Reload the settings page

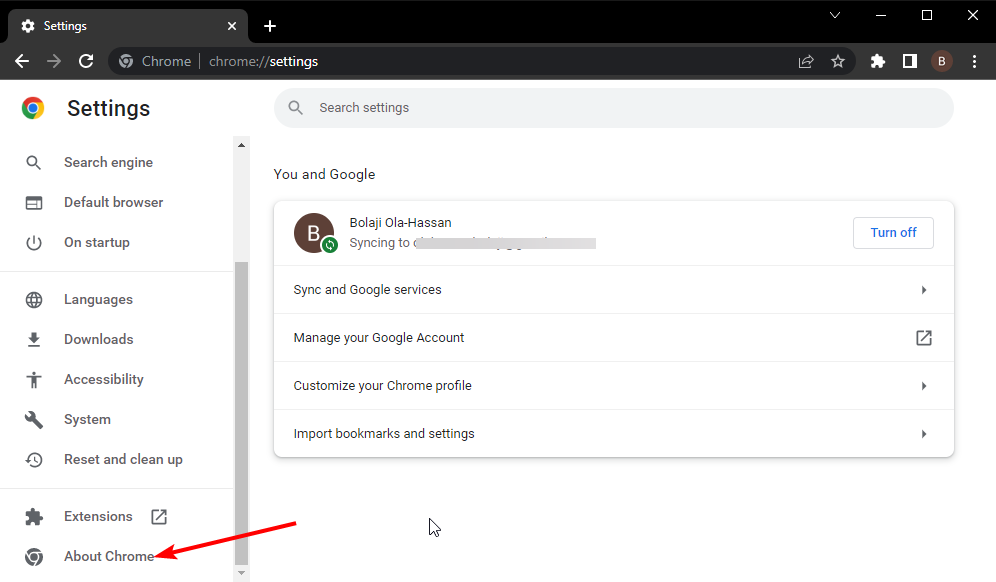point(86,61)
